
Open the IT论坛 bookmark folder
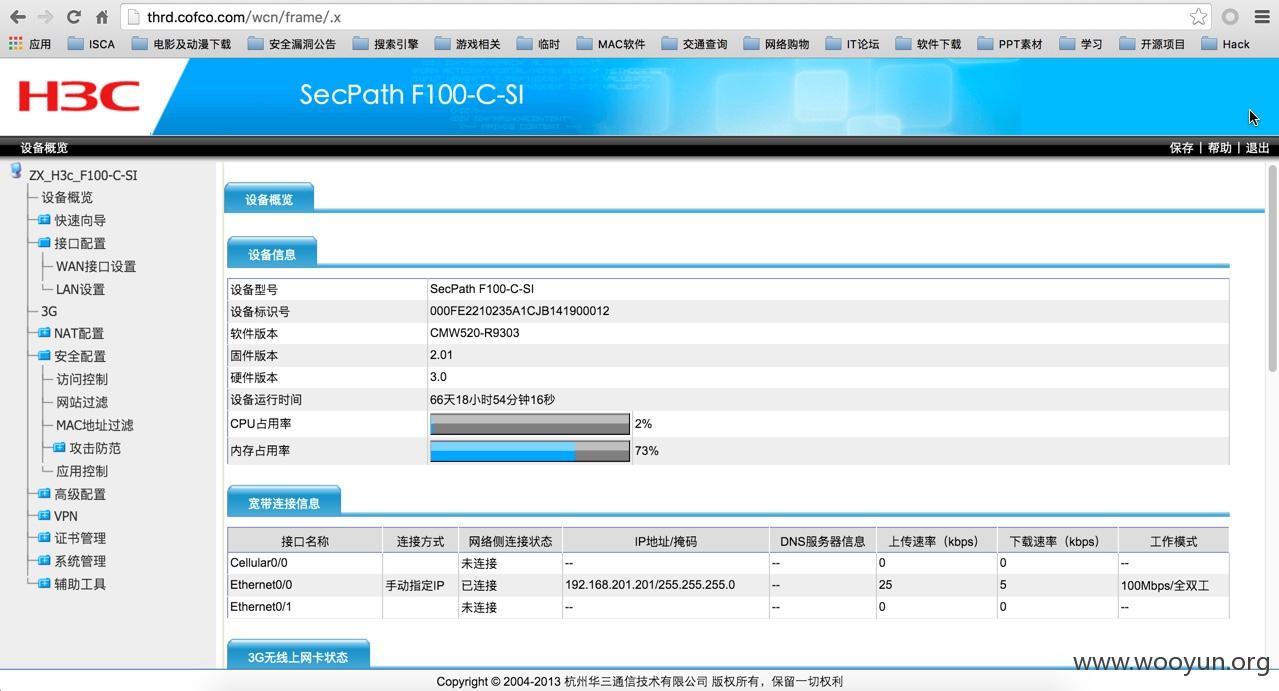pyautogui.click(x=852, y=44)
